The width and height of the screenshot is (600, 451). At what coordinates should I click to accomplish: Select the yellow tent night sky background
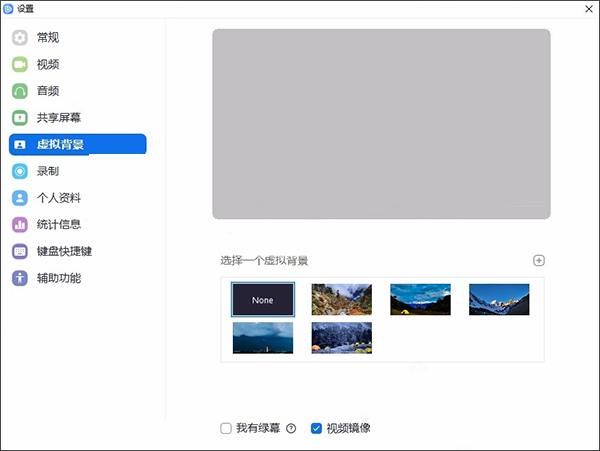click(x=421, y=300)
